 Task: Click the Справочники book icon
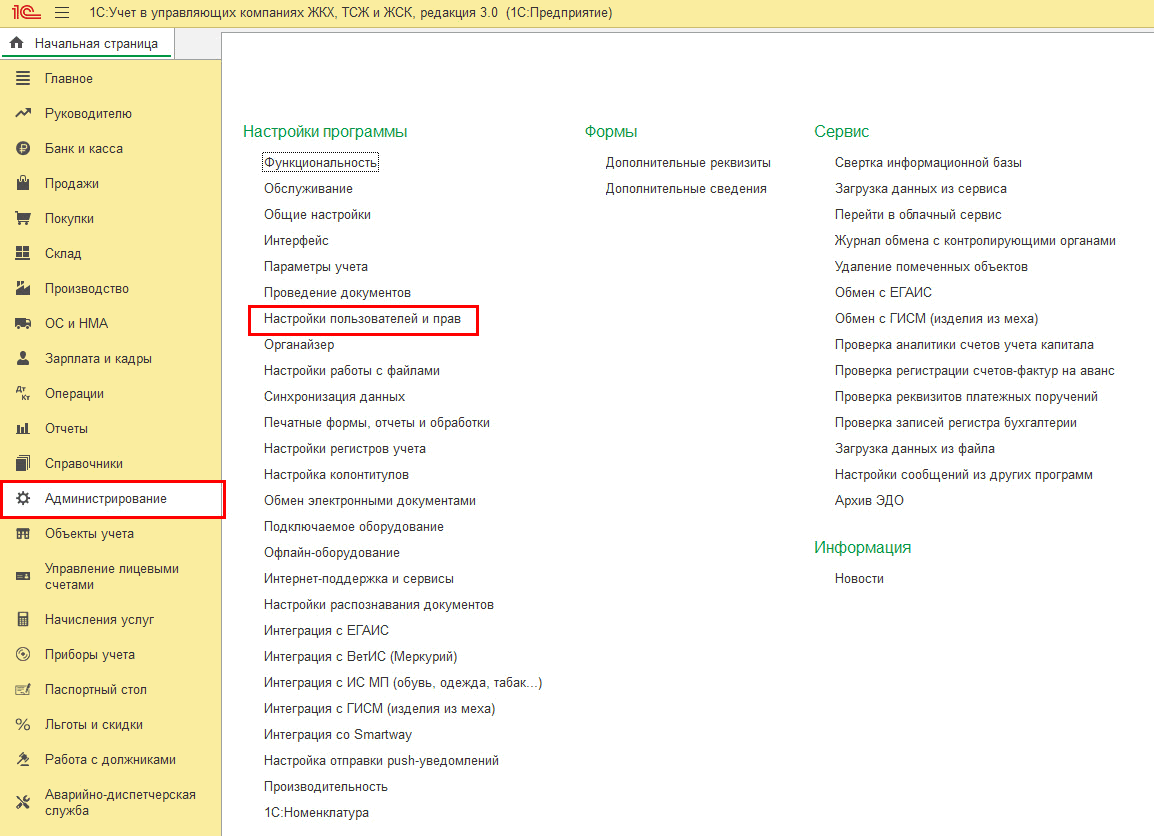(x=23, y=464)
